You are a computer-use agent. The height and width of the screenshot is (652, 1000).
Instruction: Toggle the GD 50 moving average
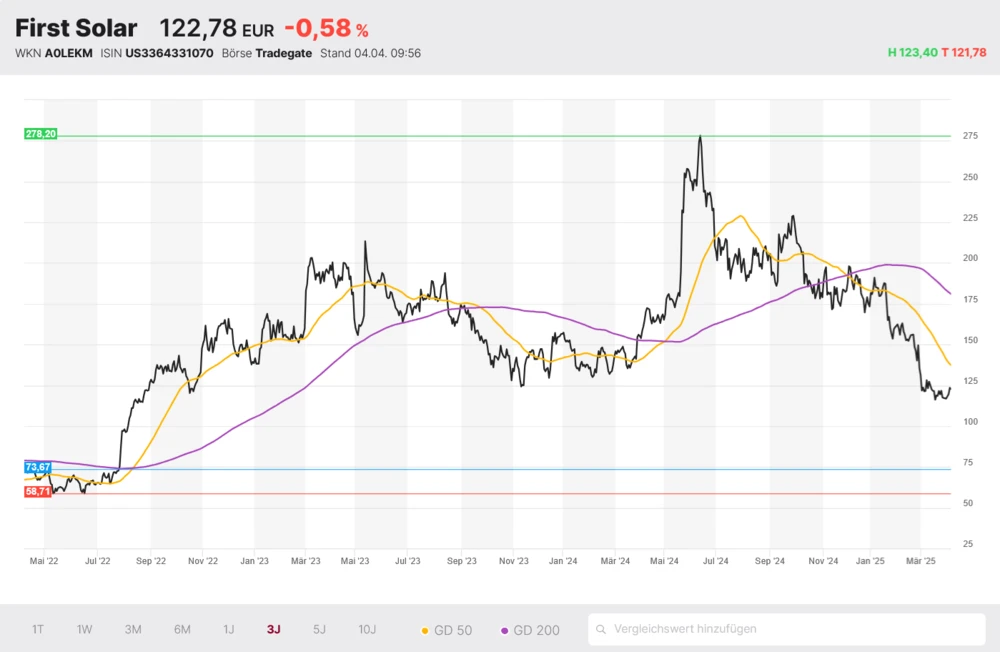(446, 630)
